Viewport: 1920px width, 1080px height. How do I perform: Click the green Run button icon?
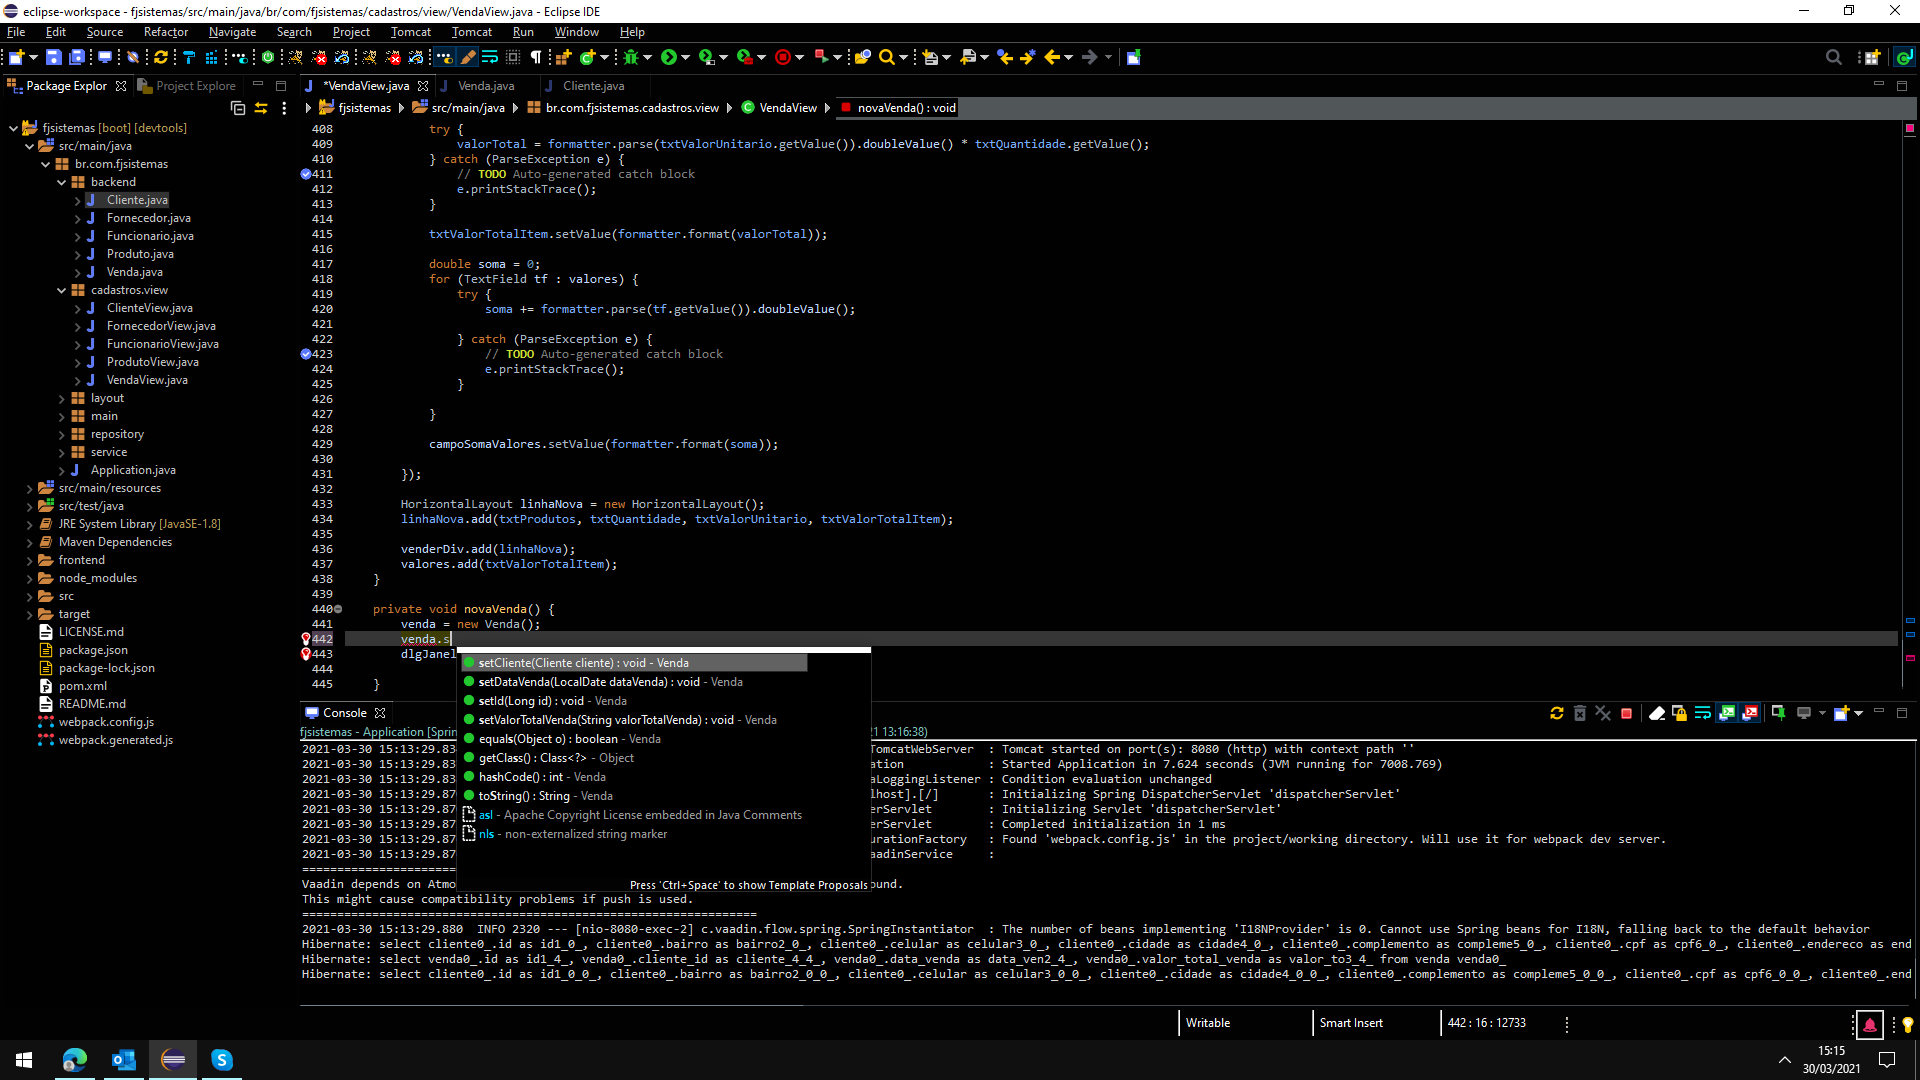(669, 57)
